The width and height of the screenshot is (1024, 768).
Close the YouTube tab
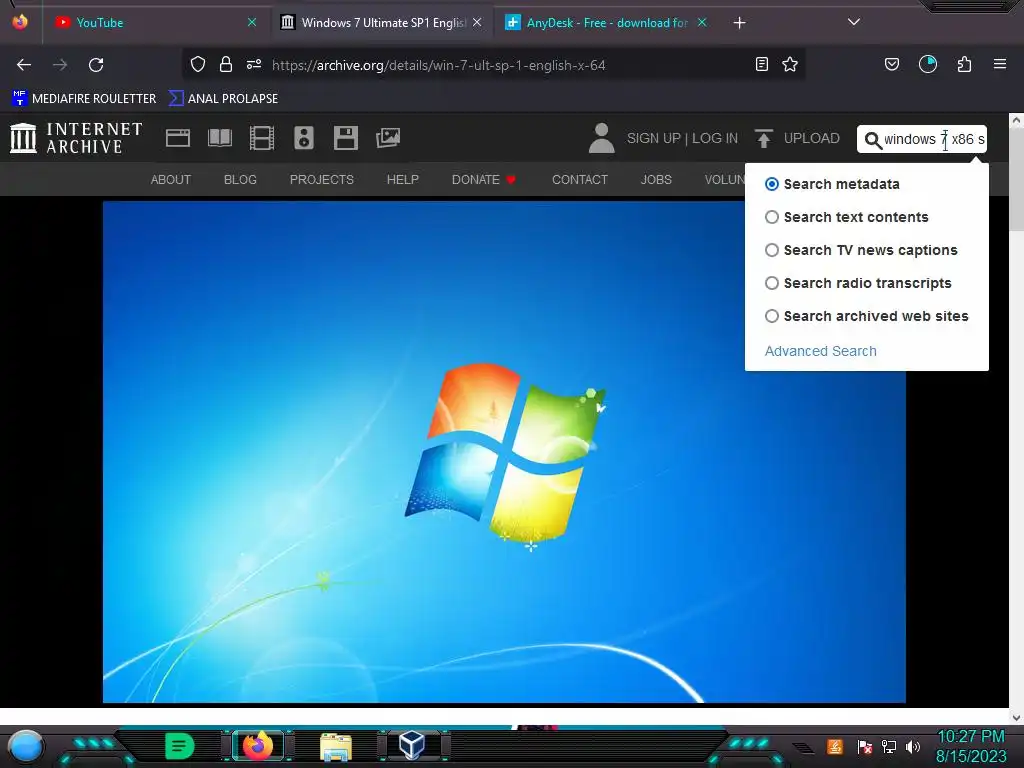252,23
